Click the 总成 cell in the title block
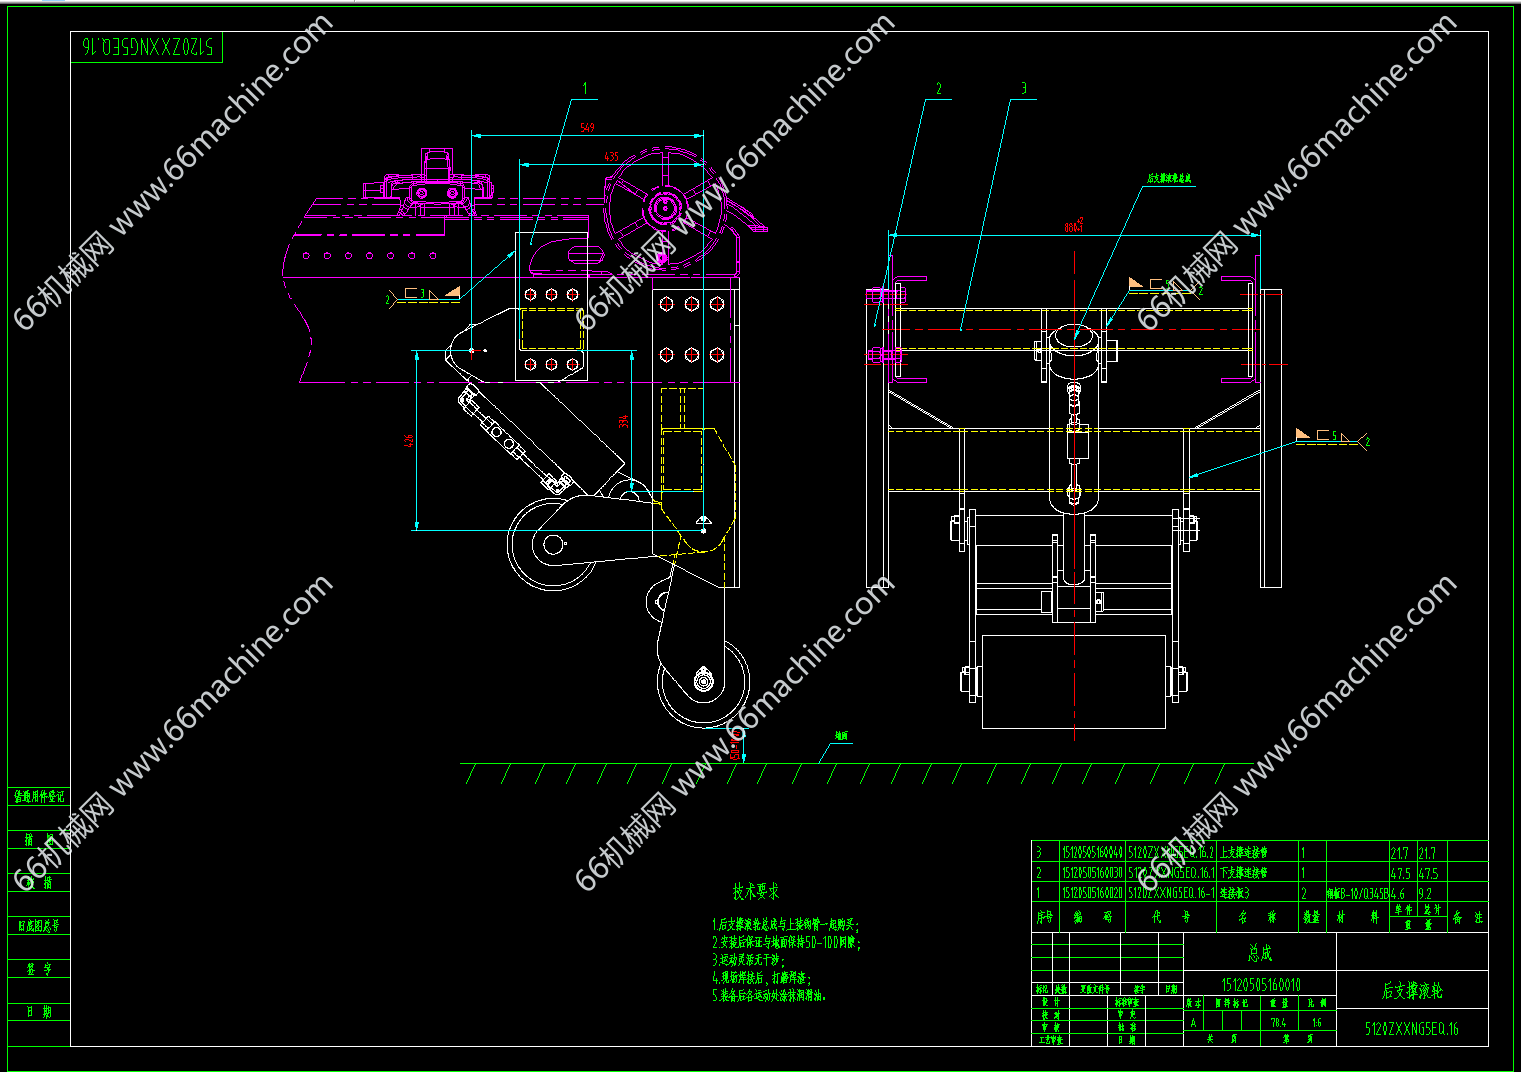The image size is (1521, 1072). (1259, 953)
